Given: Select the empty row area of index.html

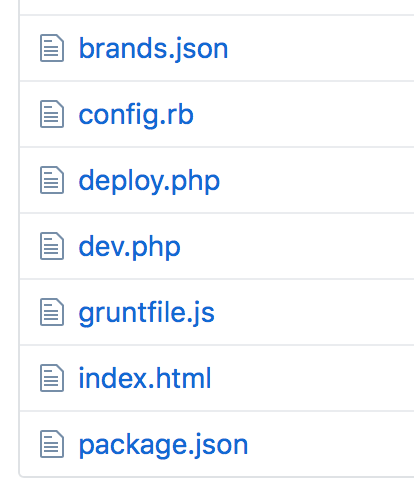Looking at the screenshot, I should [x=313, y=378].
